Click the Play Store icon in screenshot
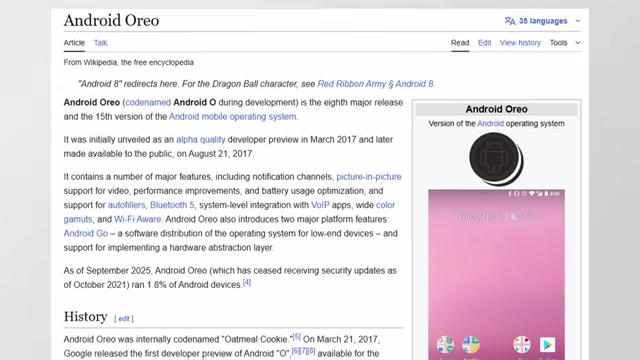 click(x=547, y=345)
